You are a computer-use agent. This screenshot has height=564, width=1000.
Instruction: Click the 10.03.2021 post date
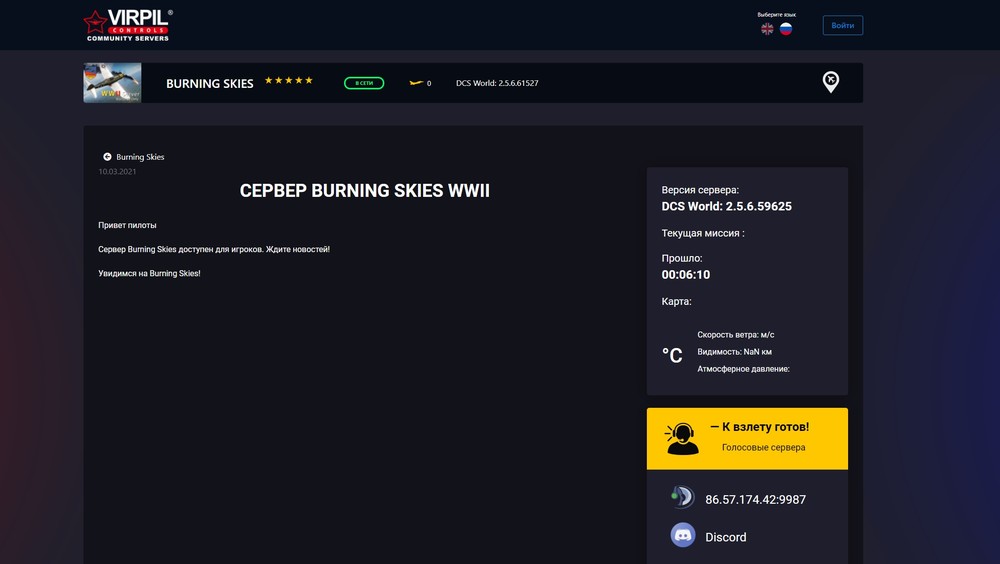[x=117, y=172]
